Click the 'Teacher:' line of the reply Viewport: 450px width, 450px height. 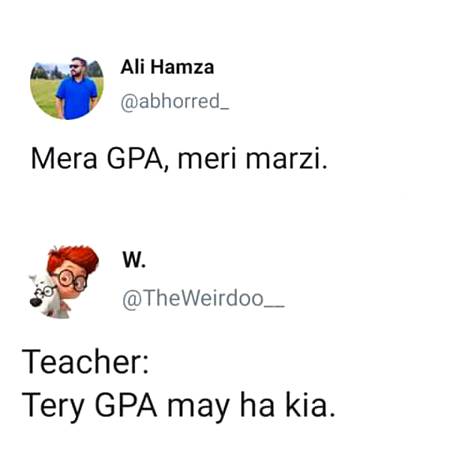85,362
